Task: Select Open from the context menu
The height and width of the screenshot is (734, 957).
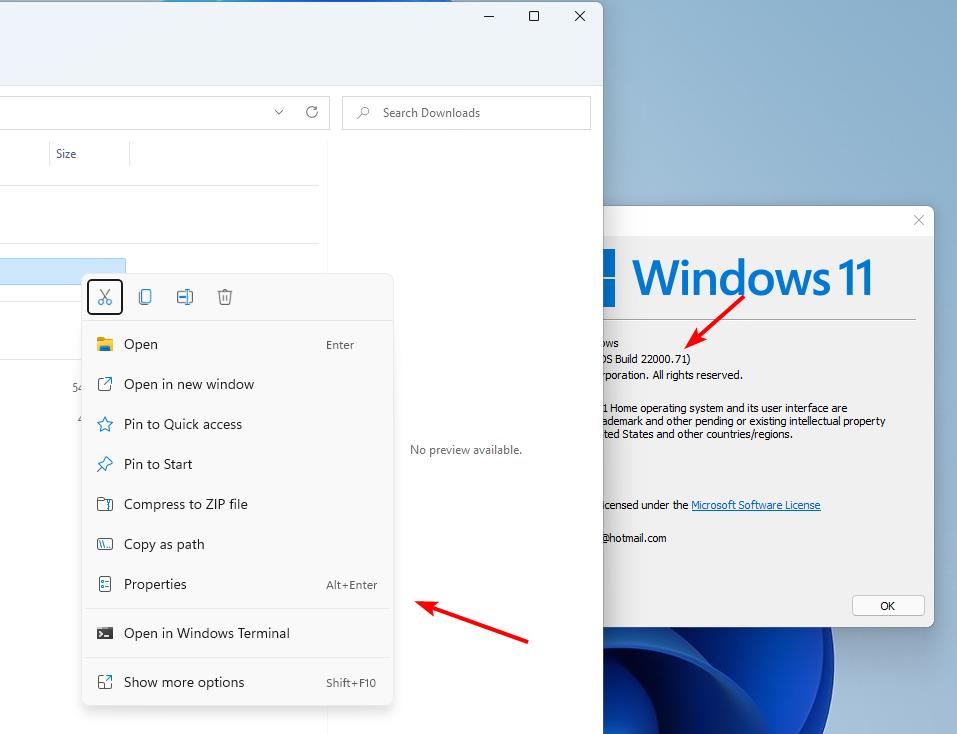Action: [237, 344]
